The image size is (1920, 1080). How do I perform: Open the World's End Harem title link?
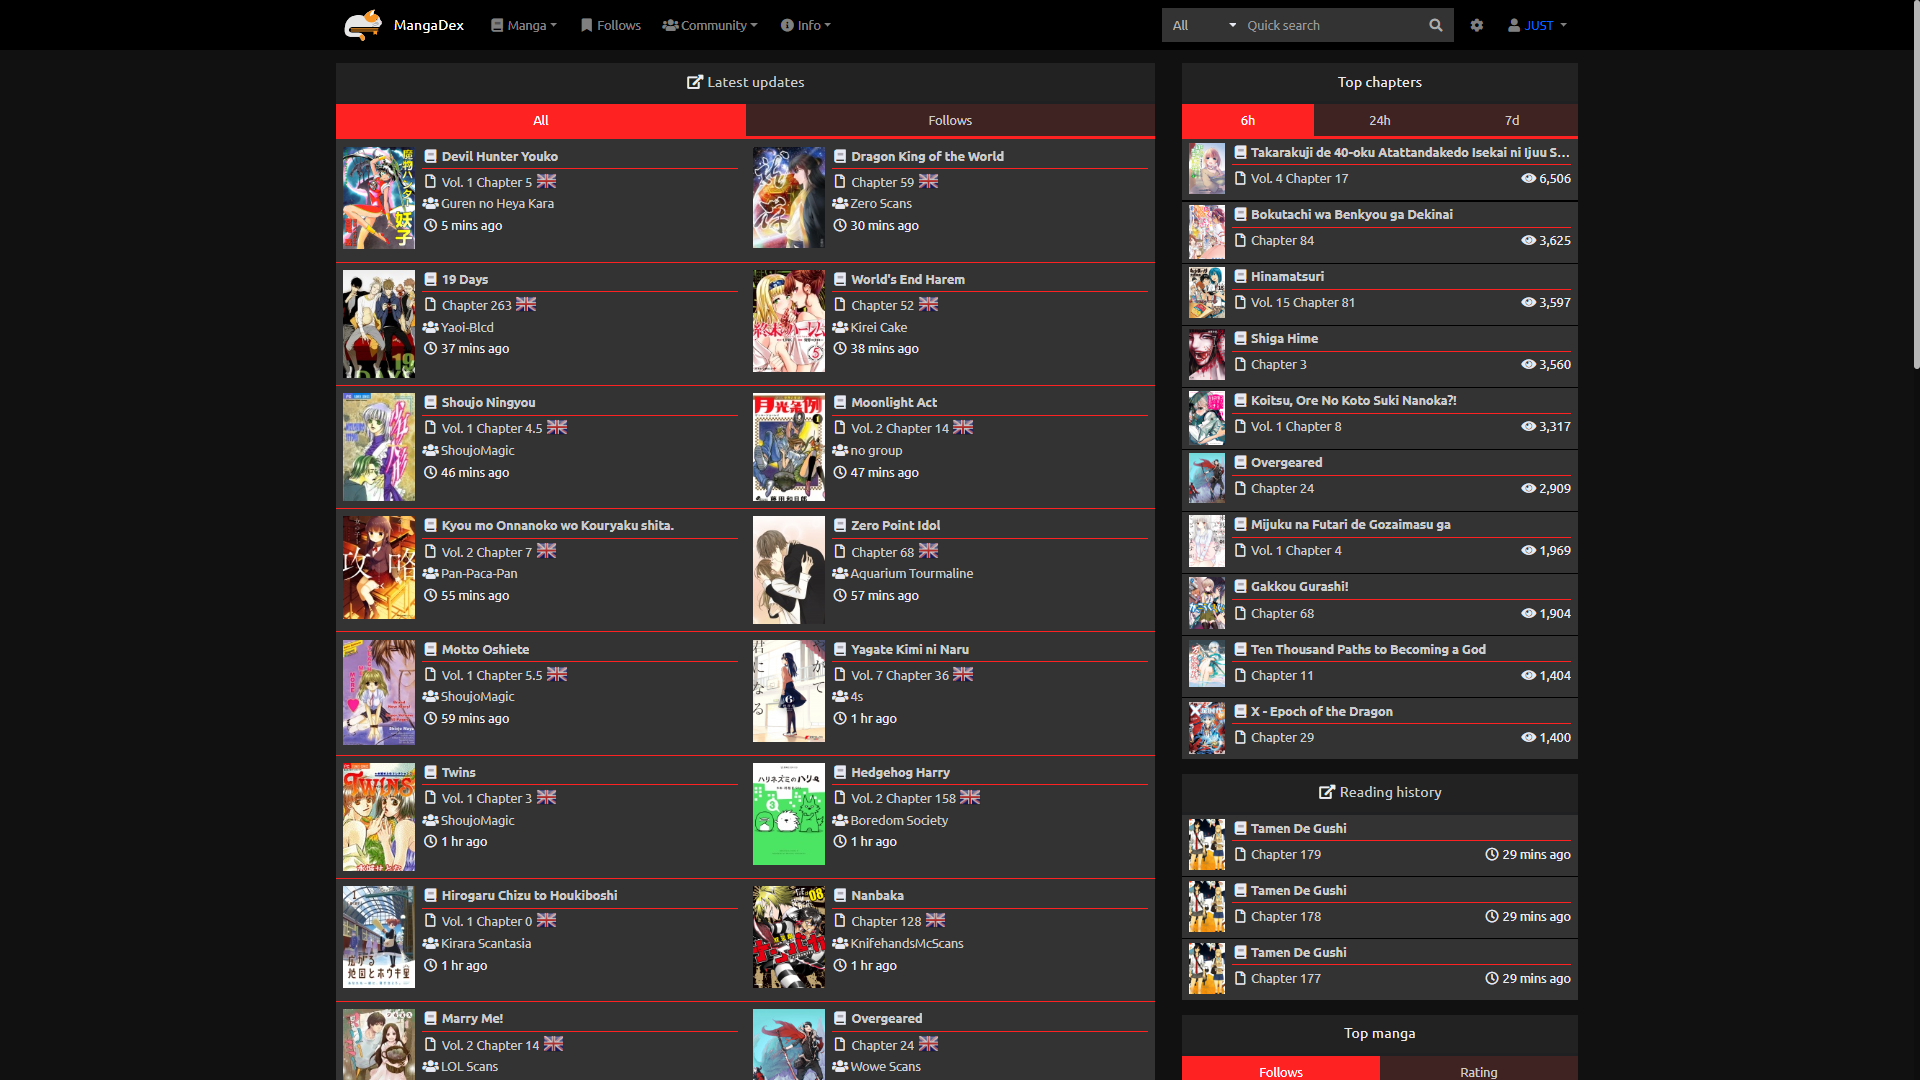[x=907, y=279]
